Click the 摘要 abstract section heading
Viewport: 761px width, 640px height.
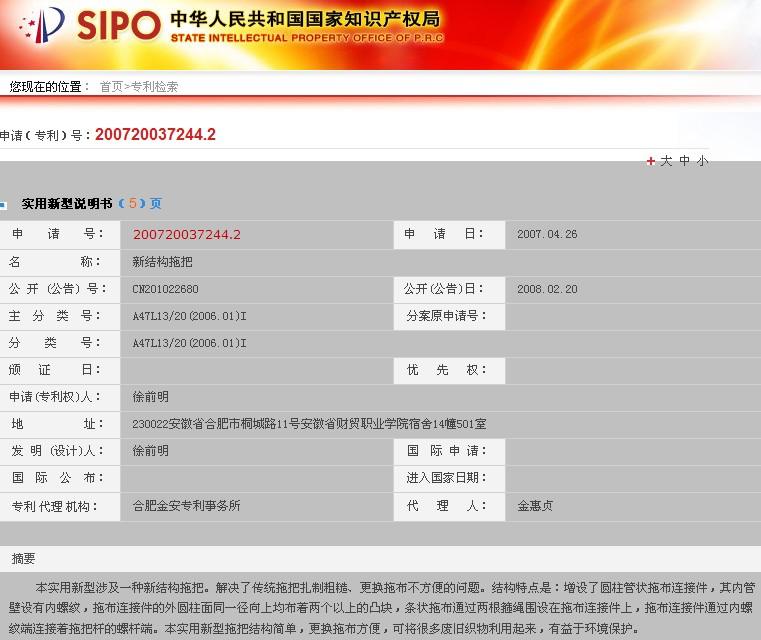[23, 558]
